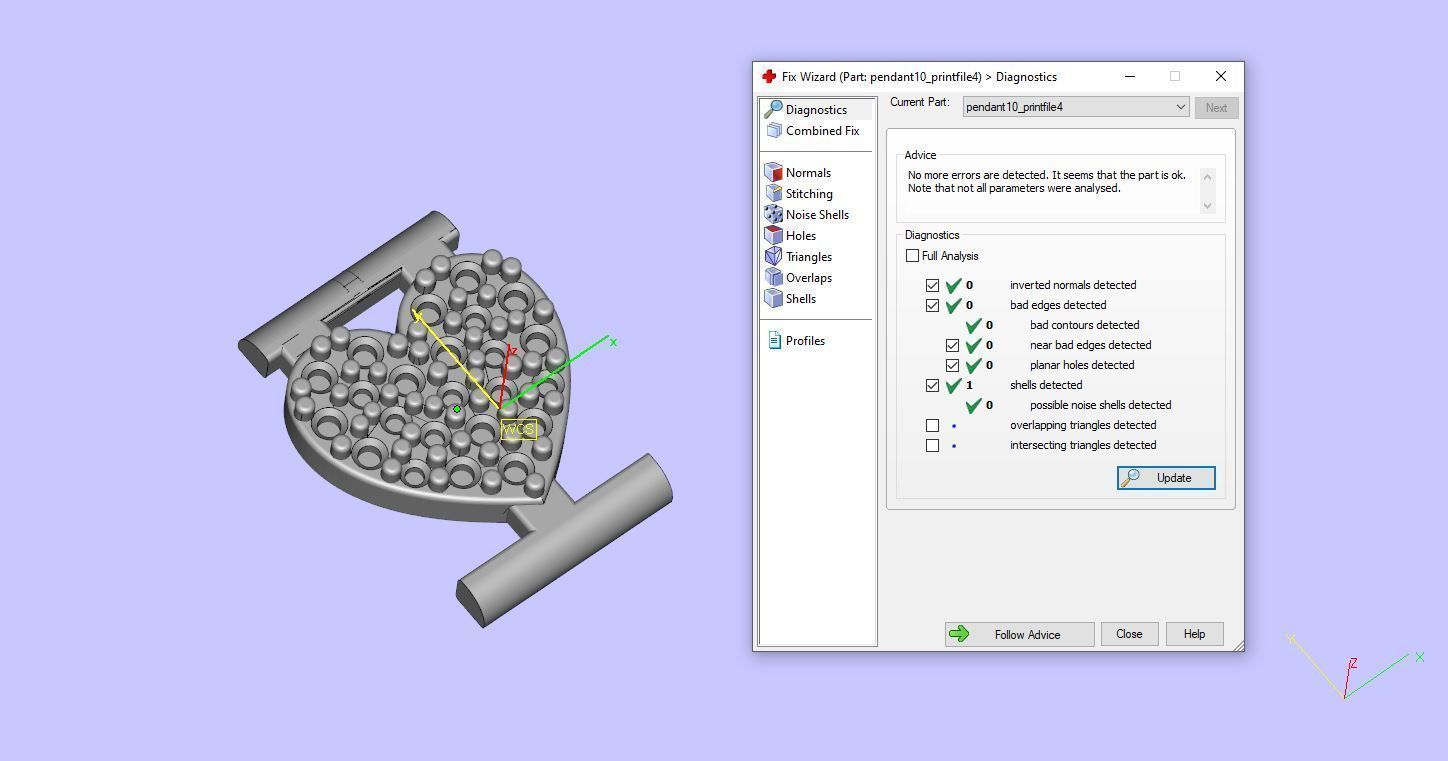
Task: Click 'shells detected' text
Action: (1046, 385)
